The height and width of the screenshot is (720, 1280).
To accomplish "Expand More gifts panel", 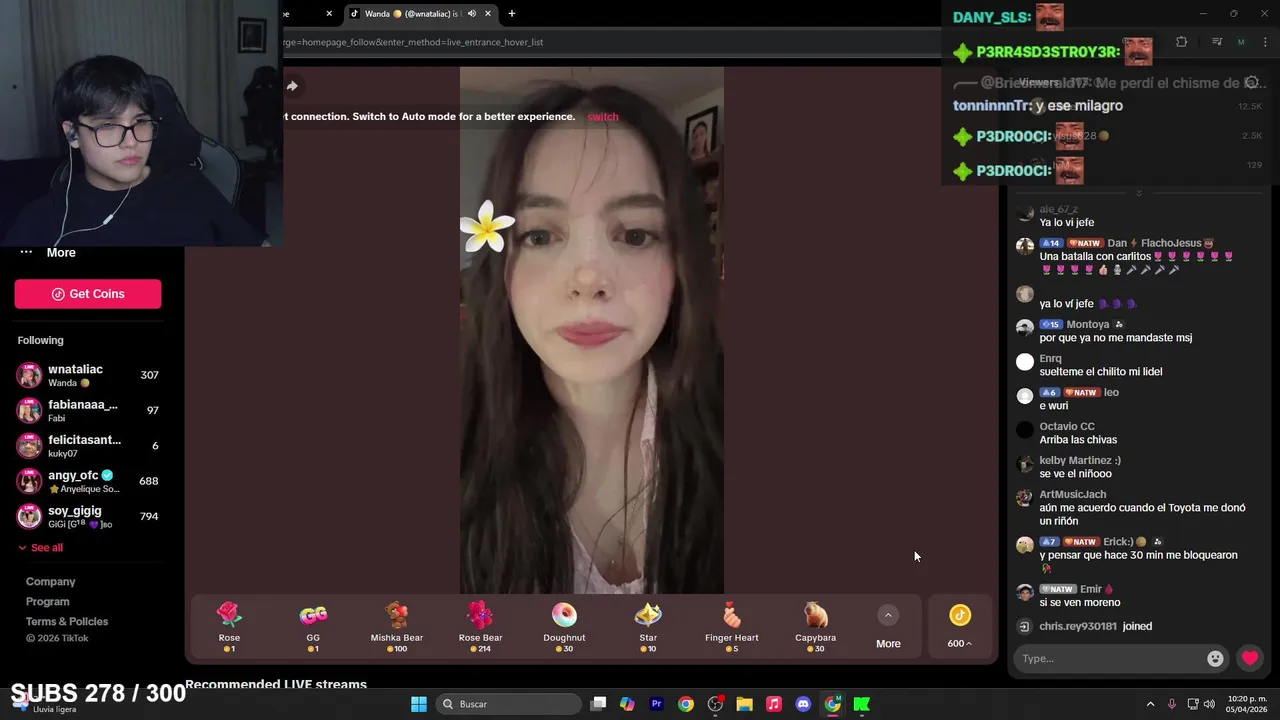I will coord(888,627).
